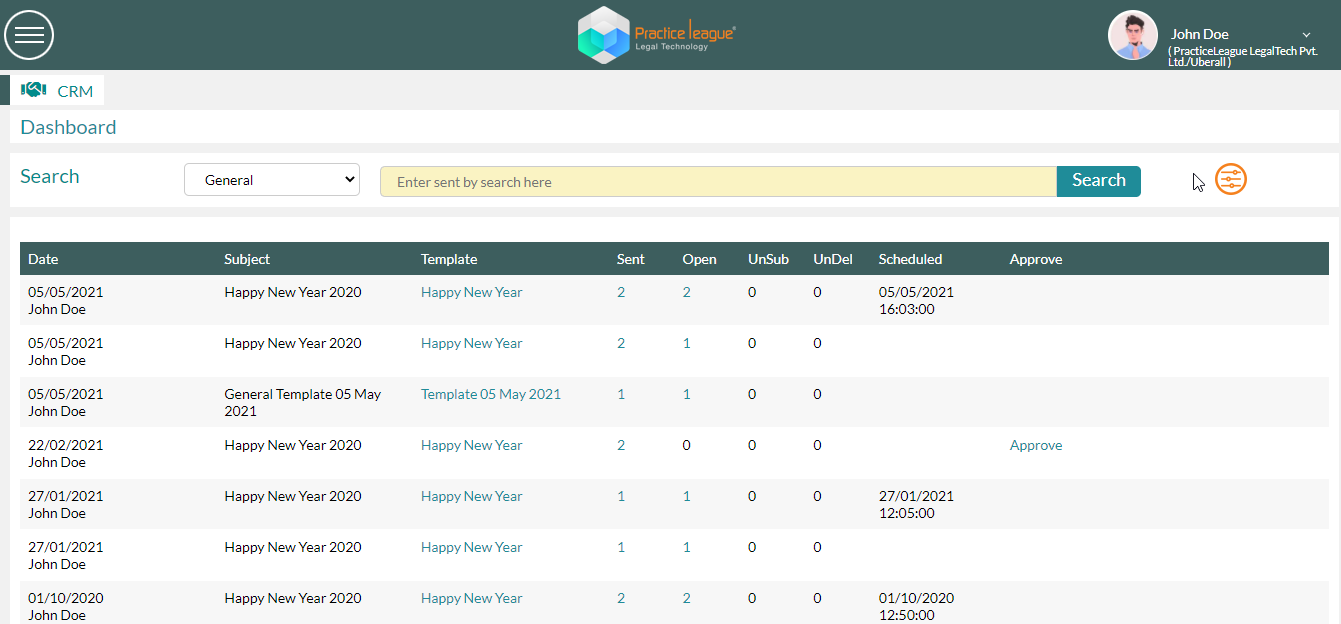Click the Open count in the 01/10/2020 row
Viewport: 1341px width, 624px height.
687,598
